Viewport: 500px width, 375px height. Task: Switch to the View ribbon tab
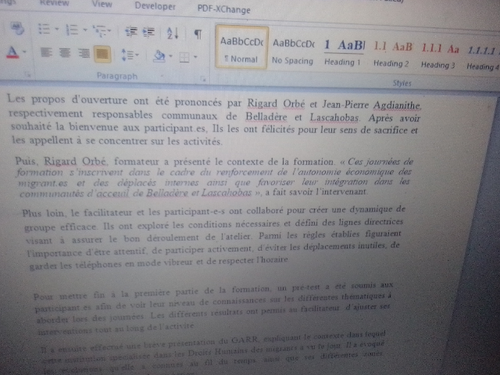[102, 4]
